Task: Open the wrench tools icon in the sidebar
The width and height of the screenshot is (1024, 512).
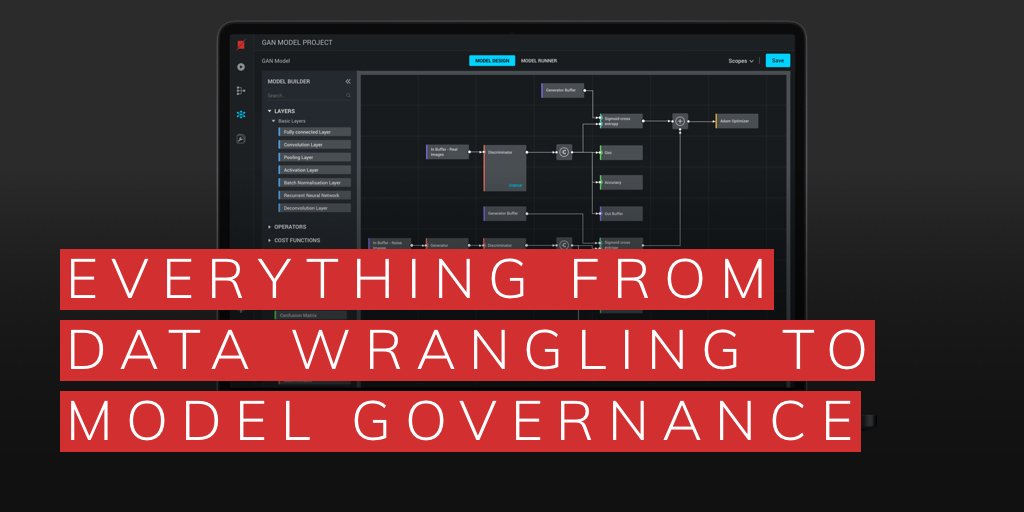Action: (x=241, y=138)
